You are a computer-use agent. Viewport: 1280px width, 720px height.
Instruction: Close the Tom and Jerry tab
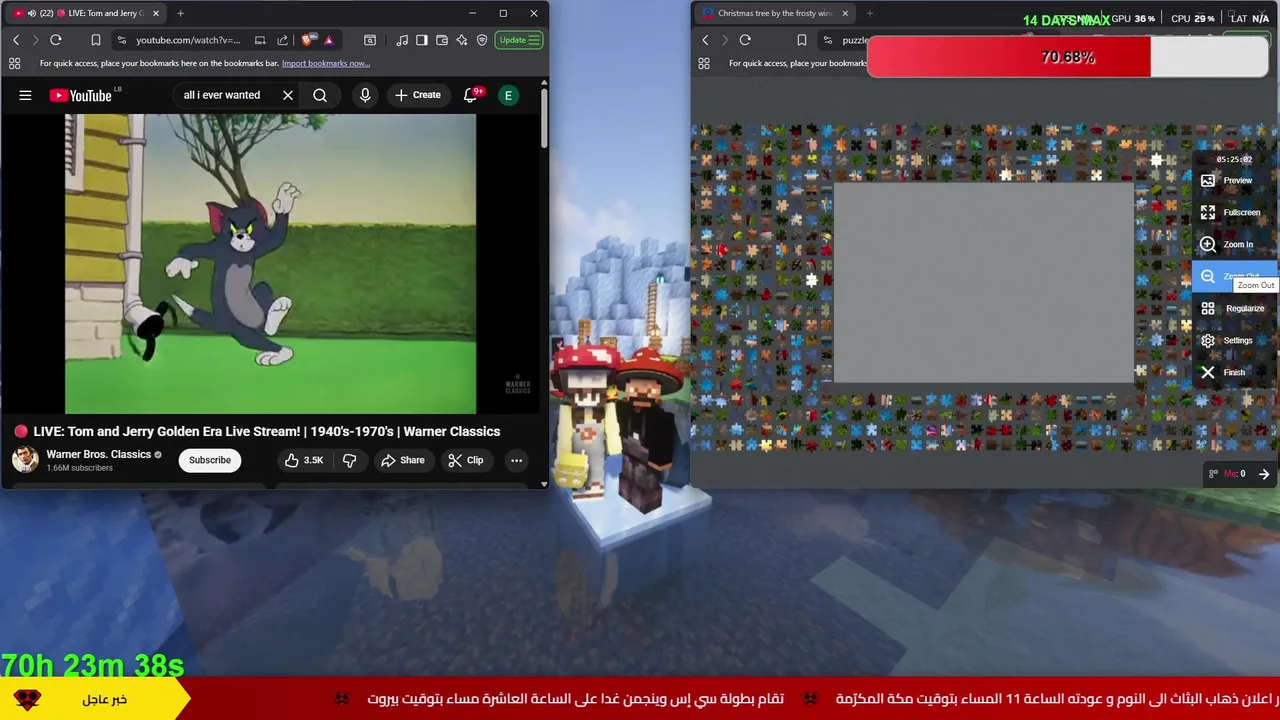coord(156,13)
